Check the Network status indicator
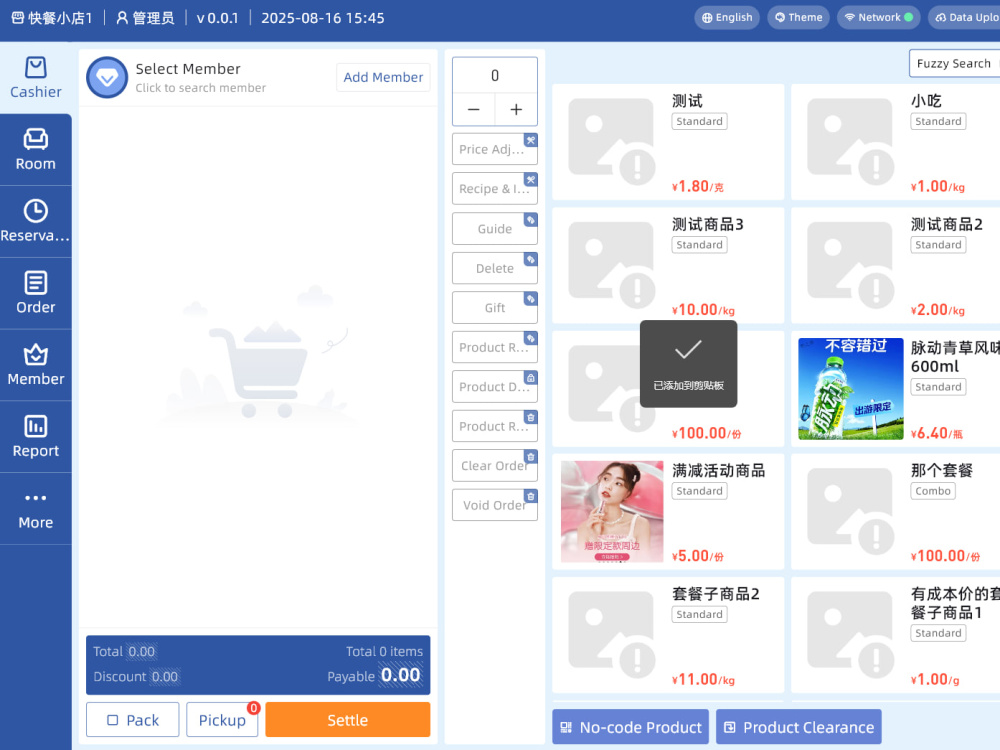Viewport: 1000px width, 750px height. (x=879, y=17)
